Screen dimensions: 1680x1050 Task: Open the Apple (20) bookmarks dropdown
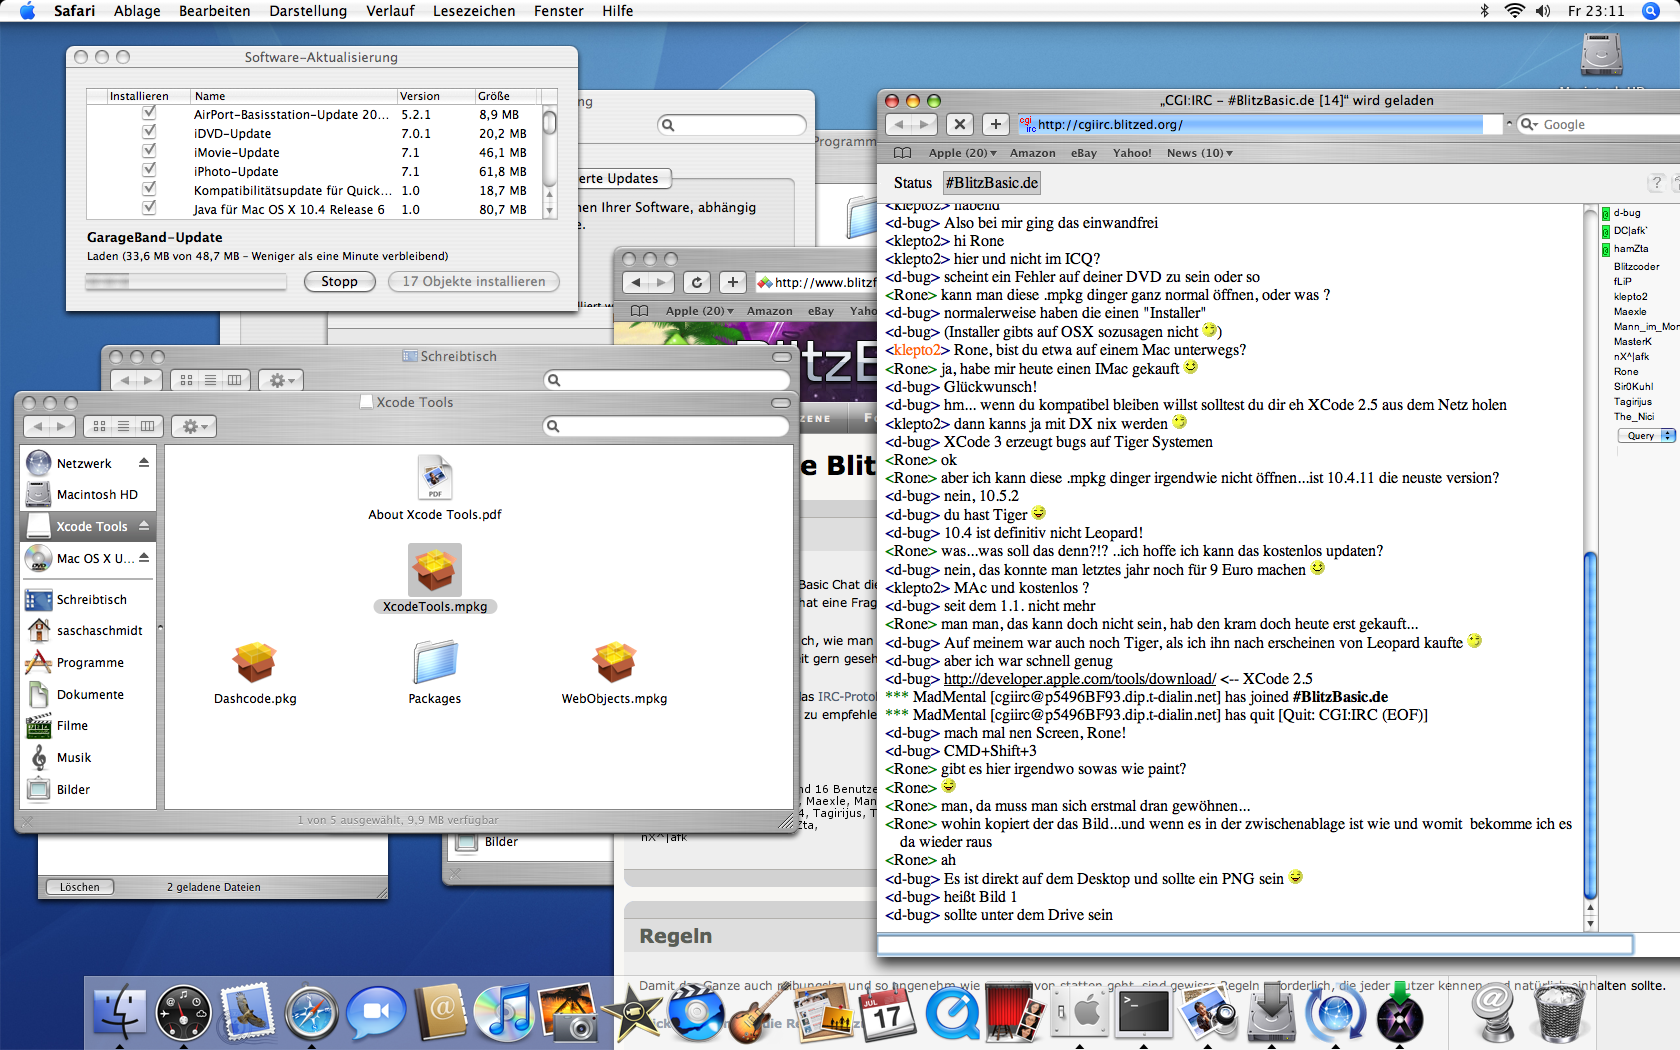point(962,153)
